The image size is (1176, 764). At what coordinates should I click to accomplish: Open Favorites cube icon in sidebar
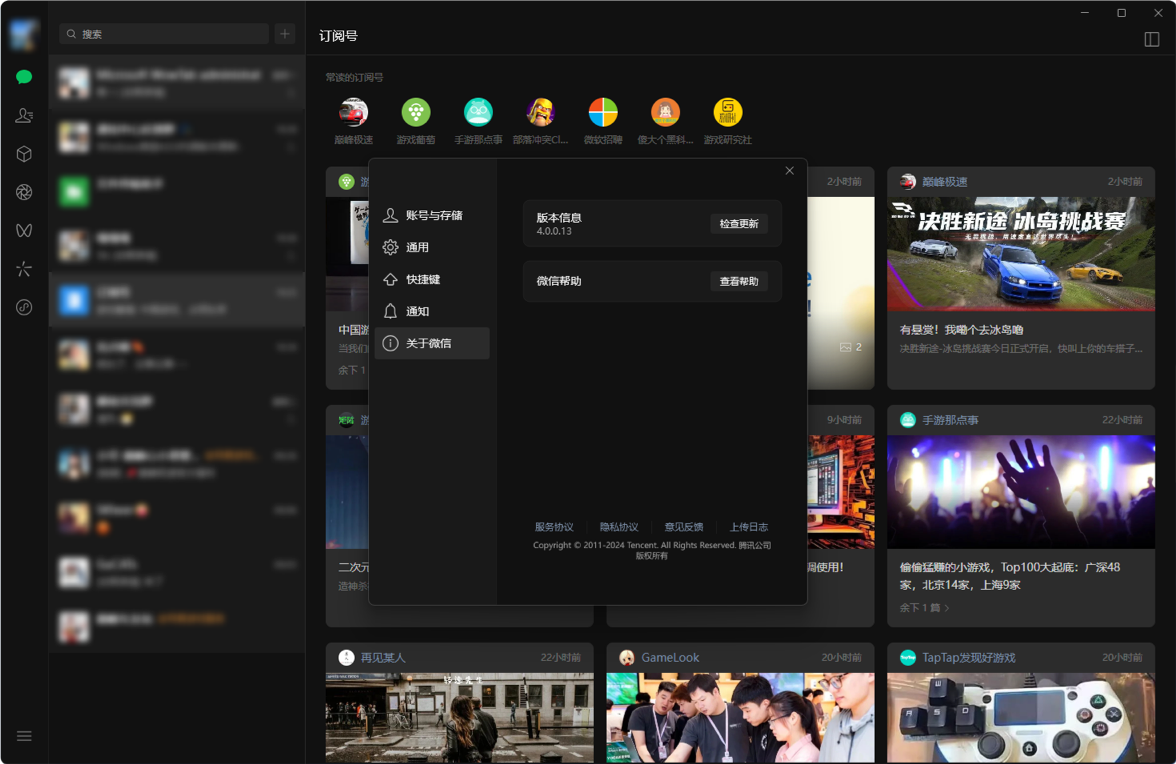(24, 154)
